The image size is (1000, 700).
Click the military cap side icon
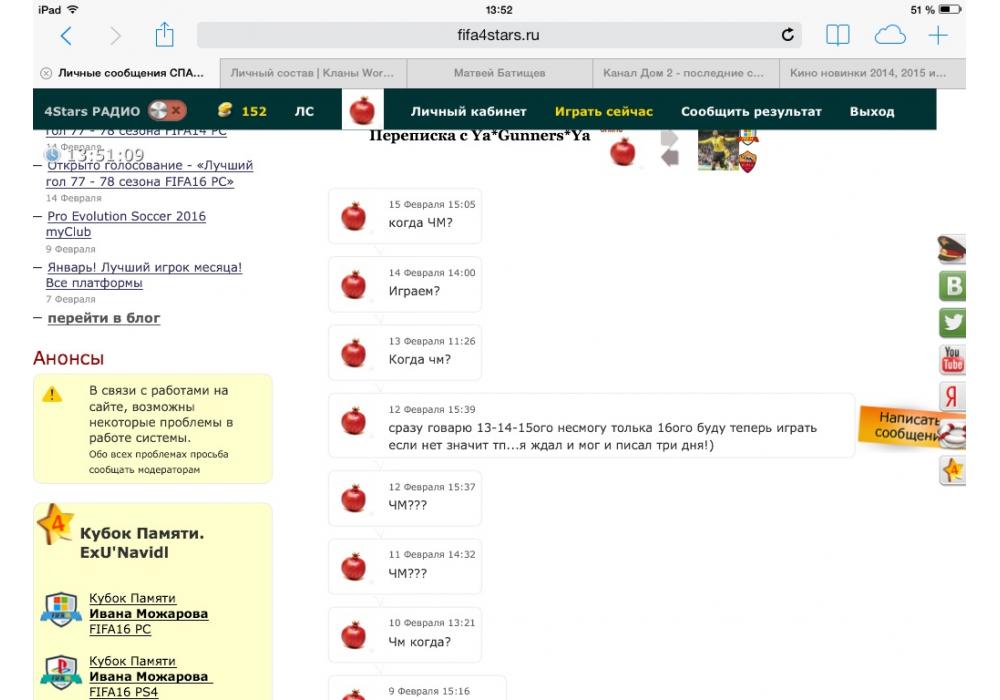[952, 249]
